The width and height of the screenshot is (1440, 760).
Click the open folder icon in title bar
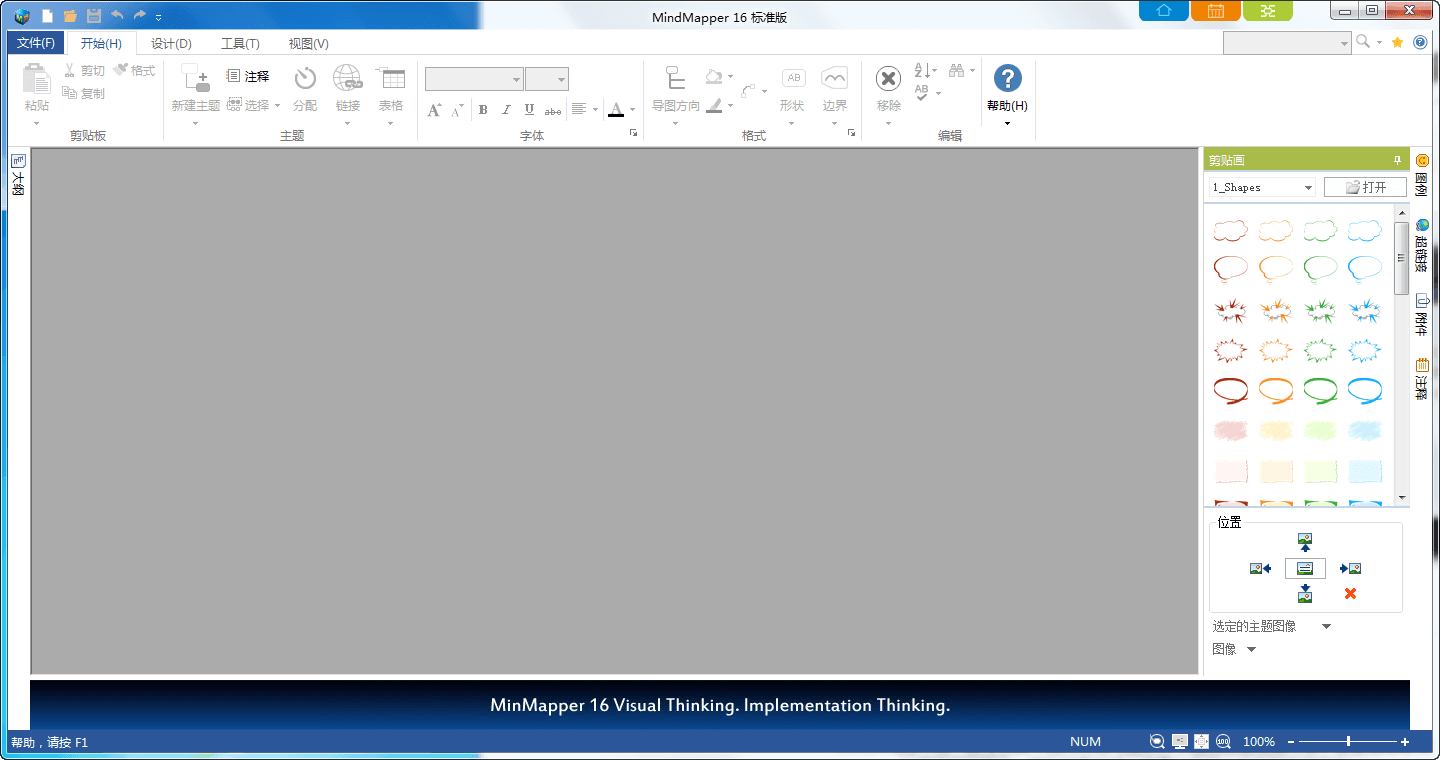tap(70, 16)
